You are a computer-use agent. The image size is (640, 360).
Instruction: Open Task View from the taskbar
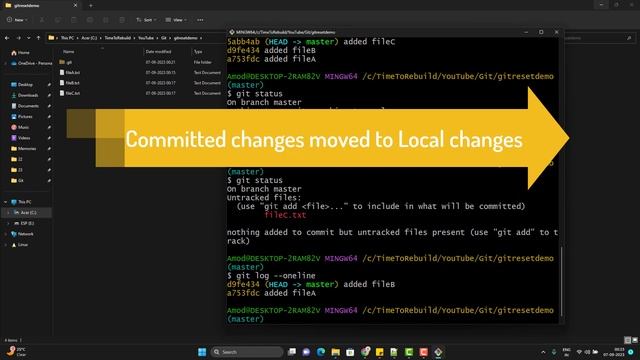pos(292,352)
